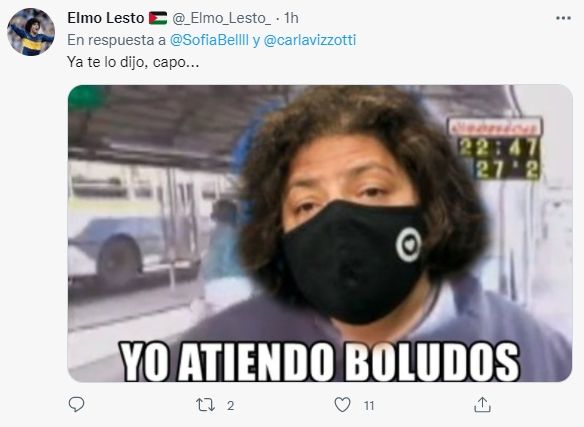Click the 22:47 clock overlay in the meme
Image resolution: width=584 pixels, height=427 pixels.
(498, 148)
